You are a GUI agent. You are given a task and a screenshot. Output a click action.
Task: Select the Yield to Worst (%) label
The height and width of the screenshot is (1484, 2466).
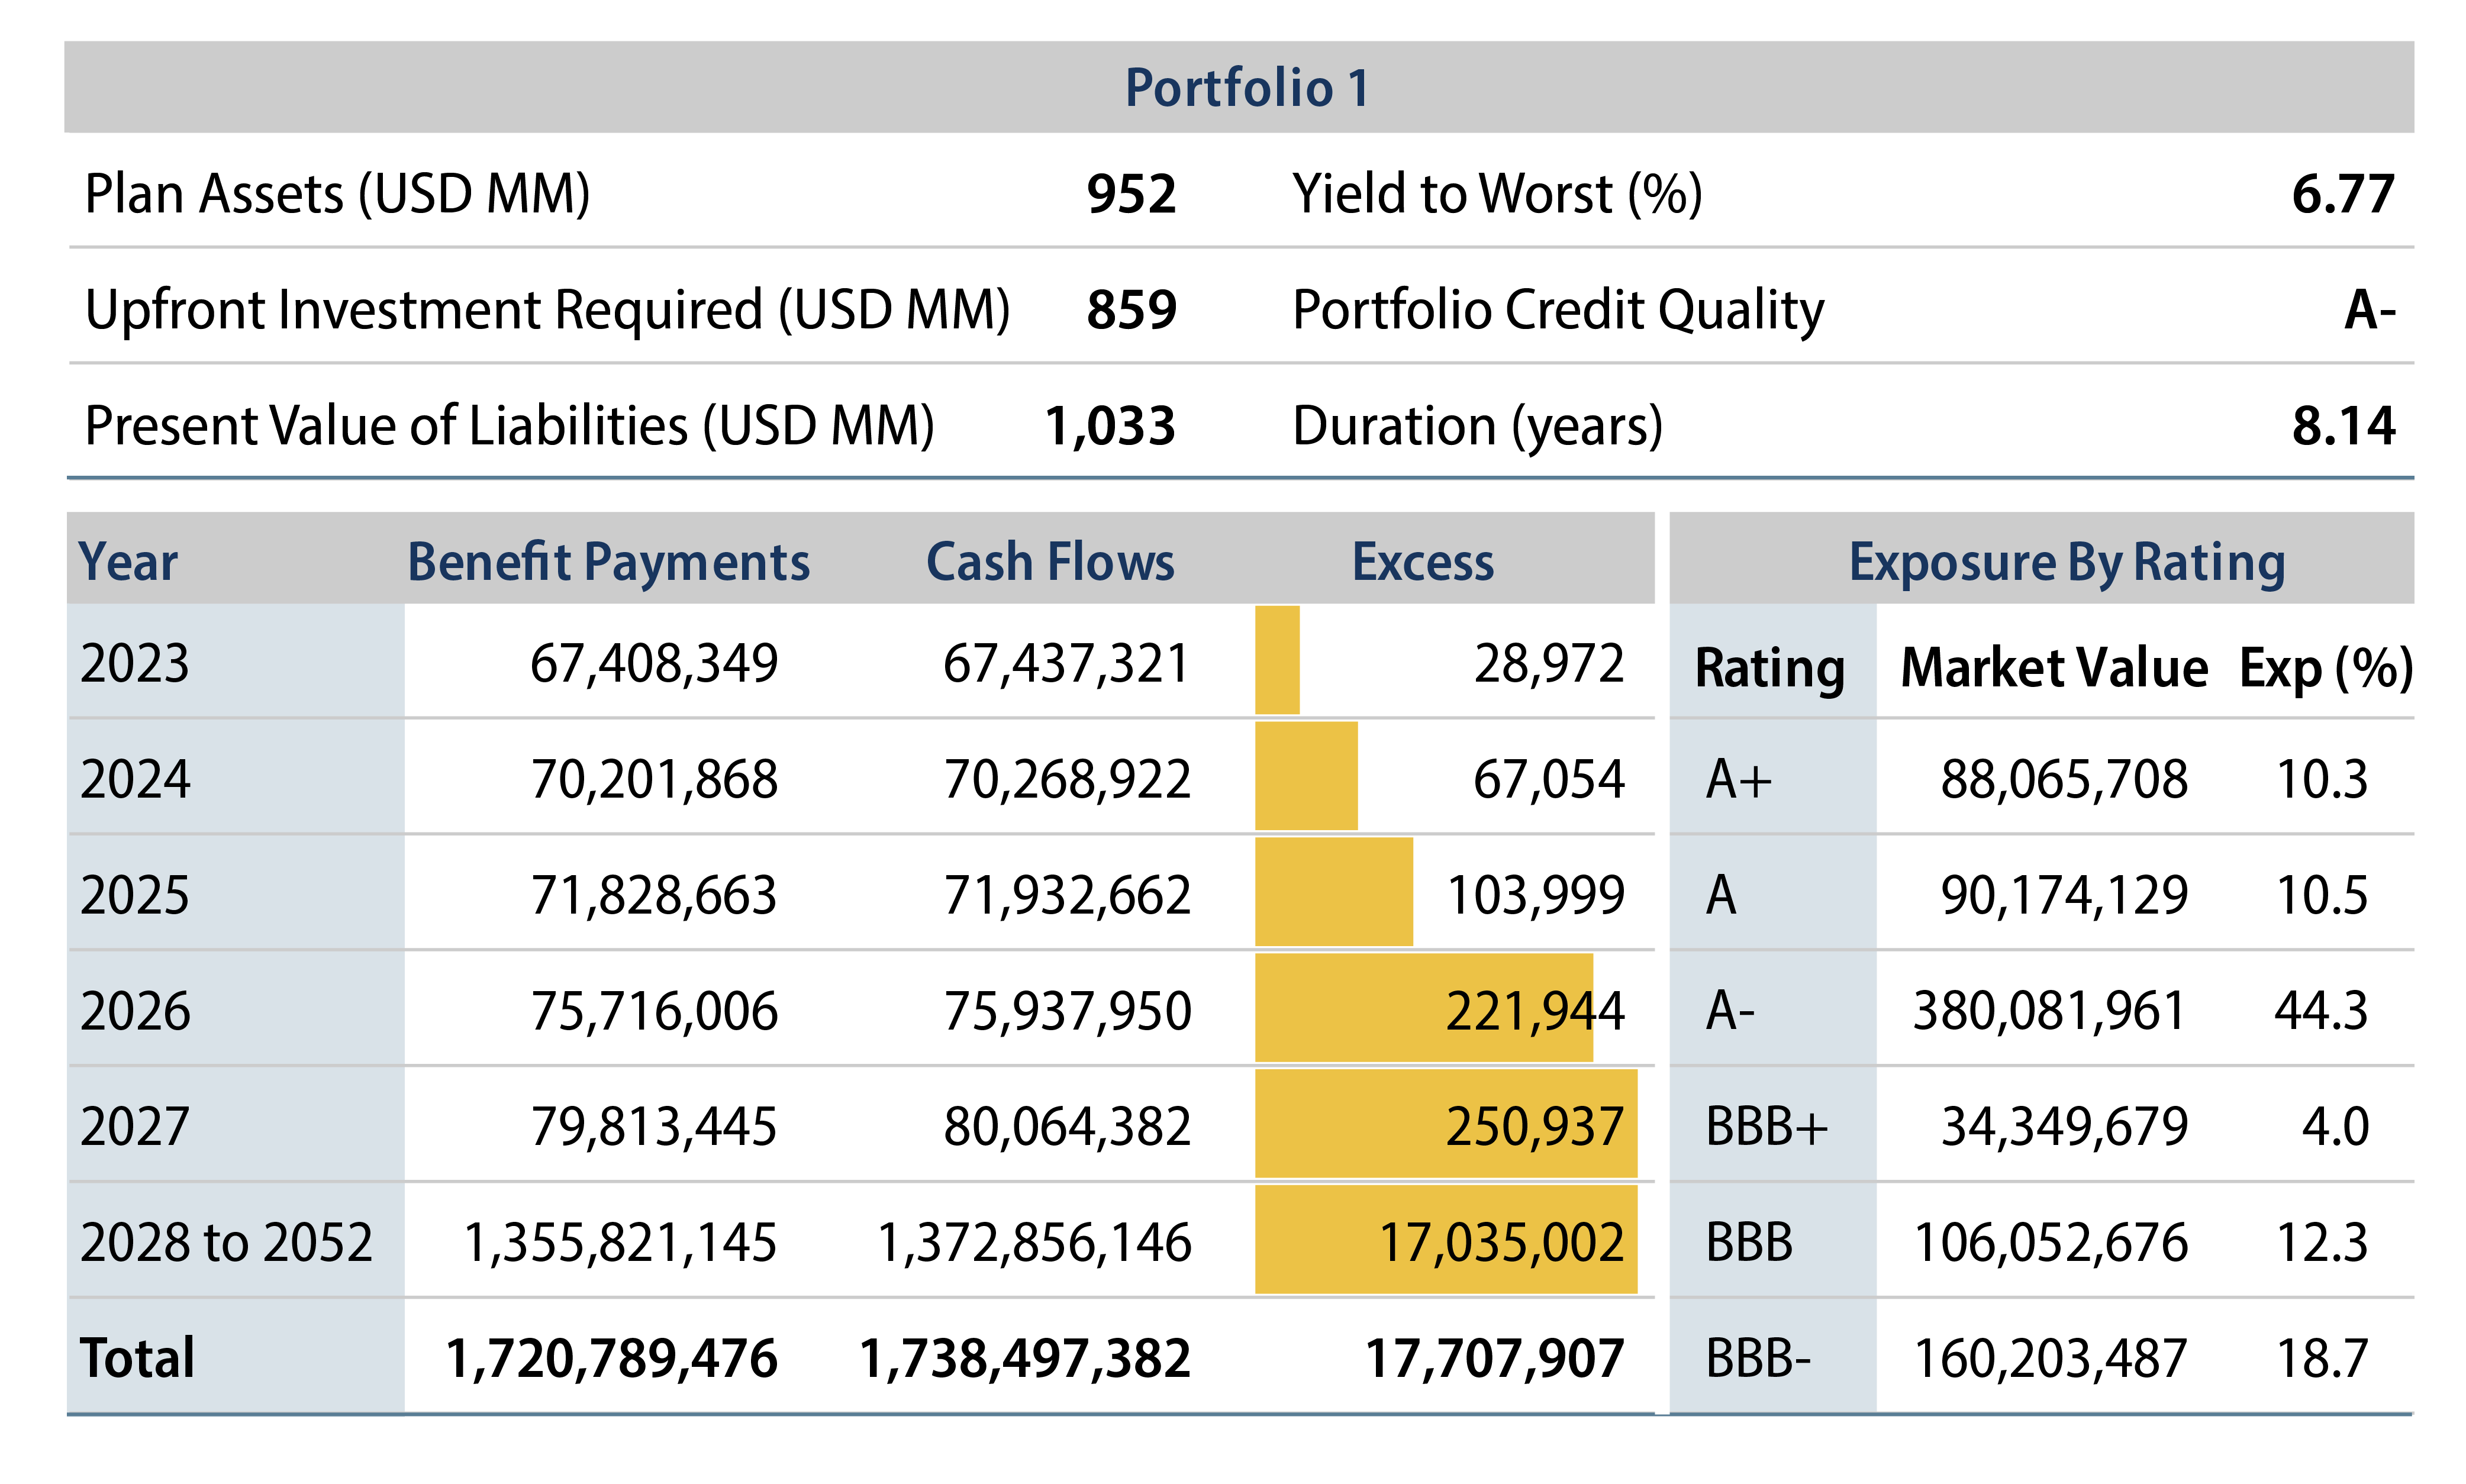[1497, 193]
